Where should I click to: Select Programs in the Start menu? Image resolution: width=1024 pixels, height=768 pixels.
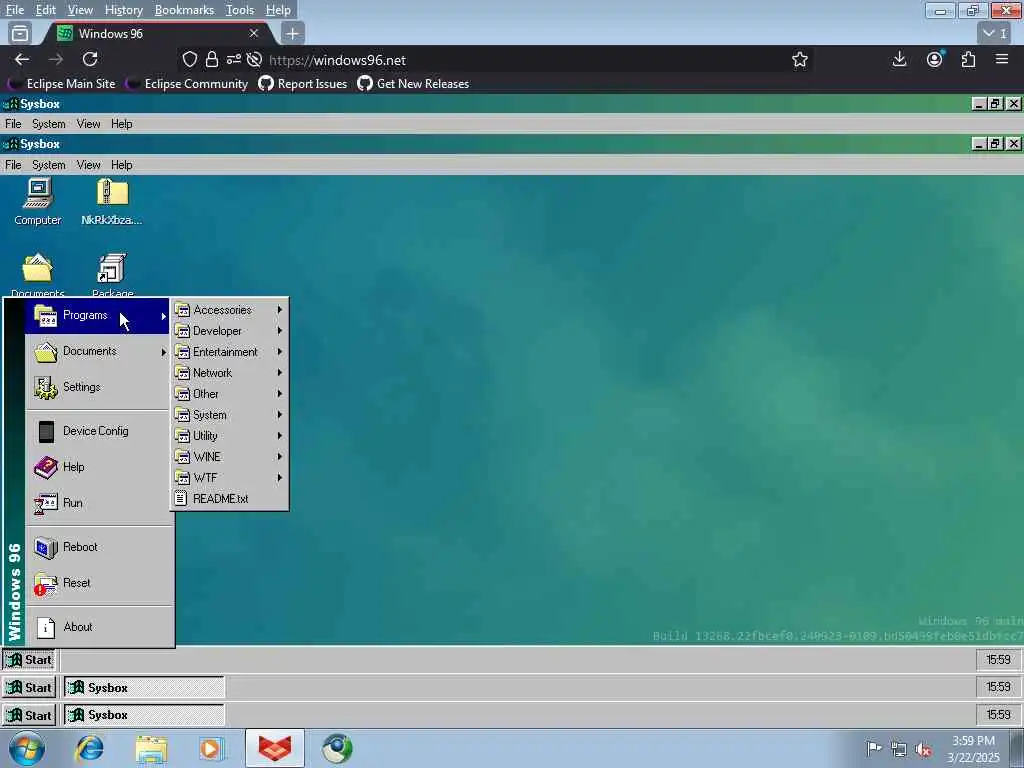tap(97, 316)
